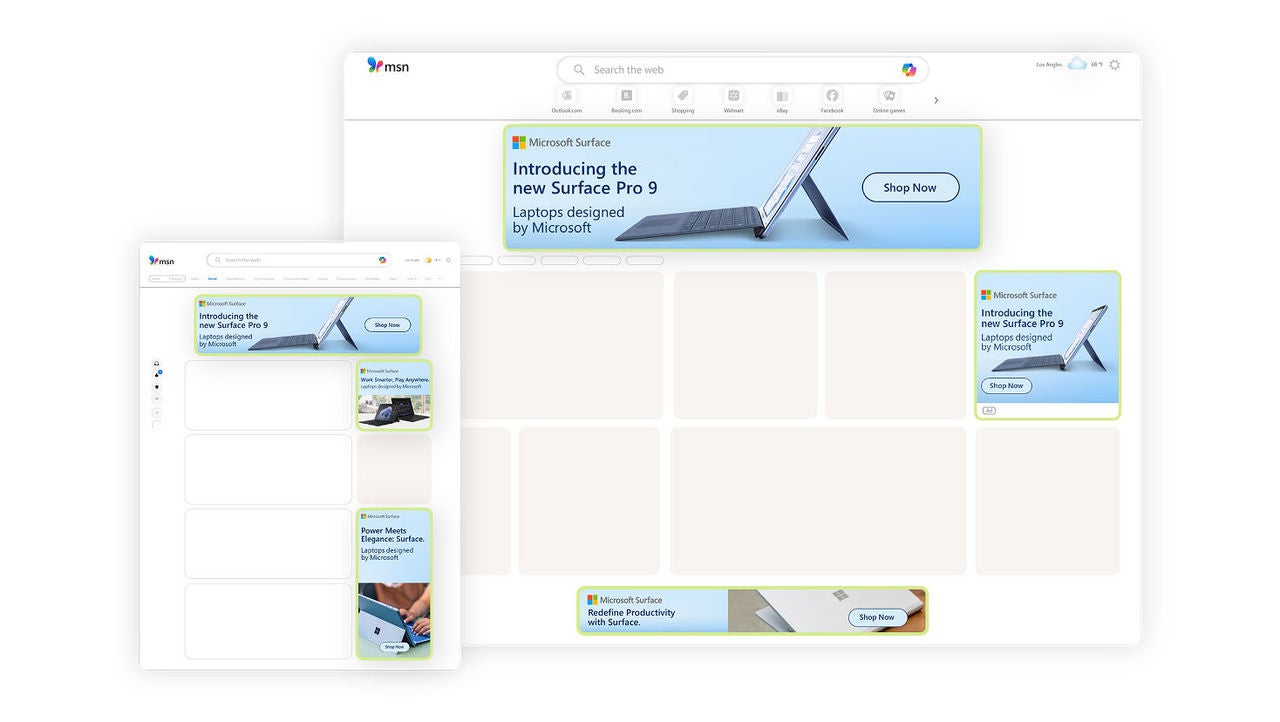Open settings gear in large MSN window
This screenshot has height=722, width=1280.
click(x=1115, y=65)
